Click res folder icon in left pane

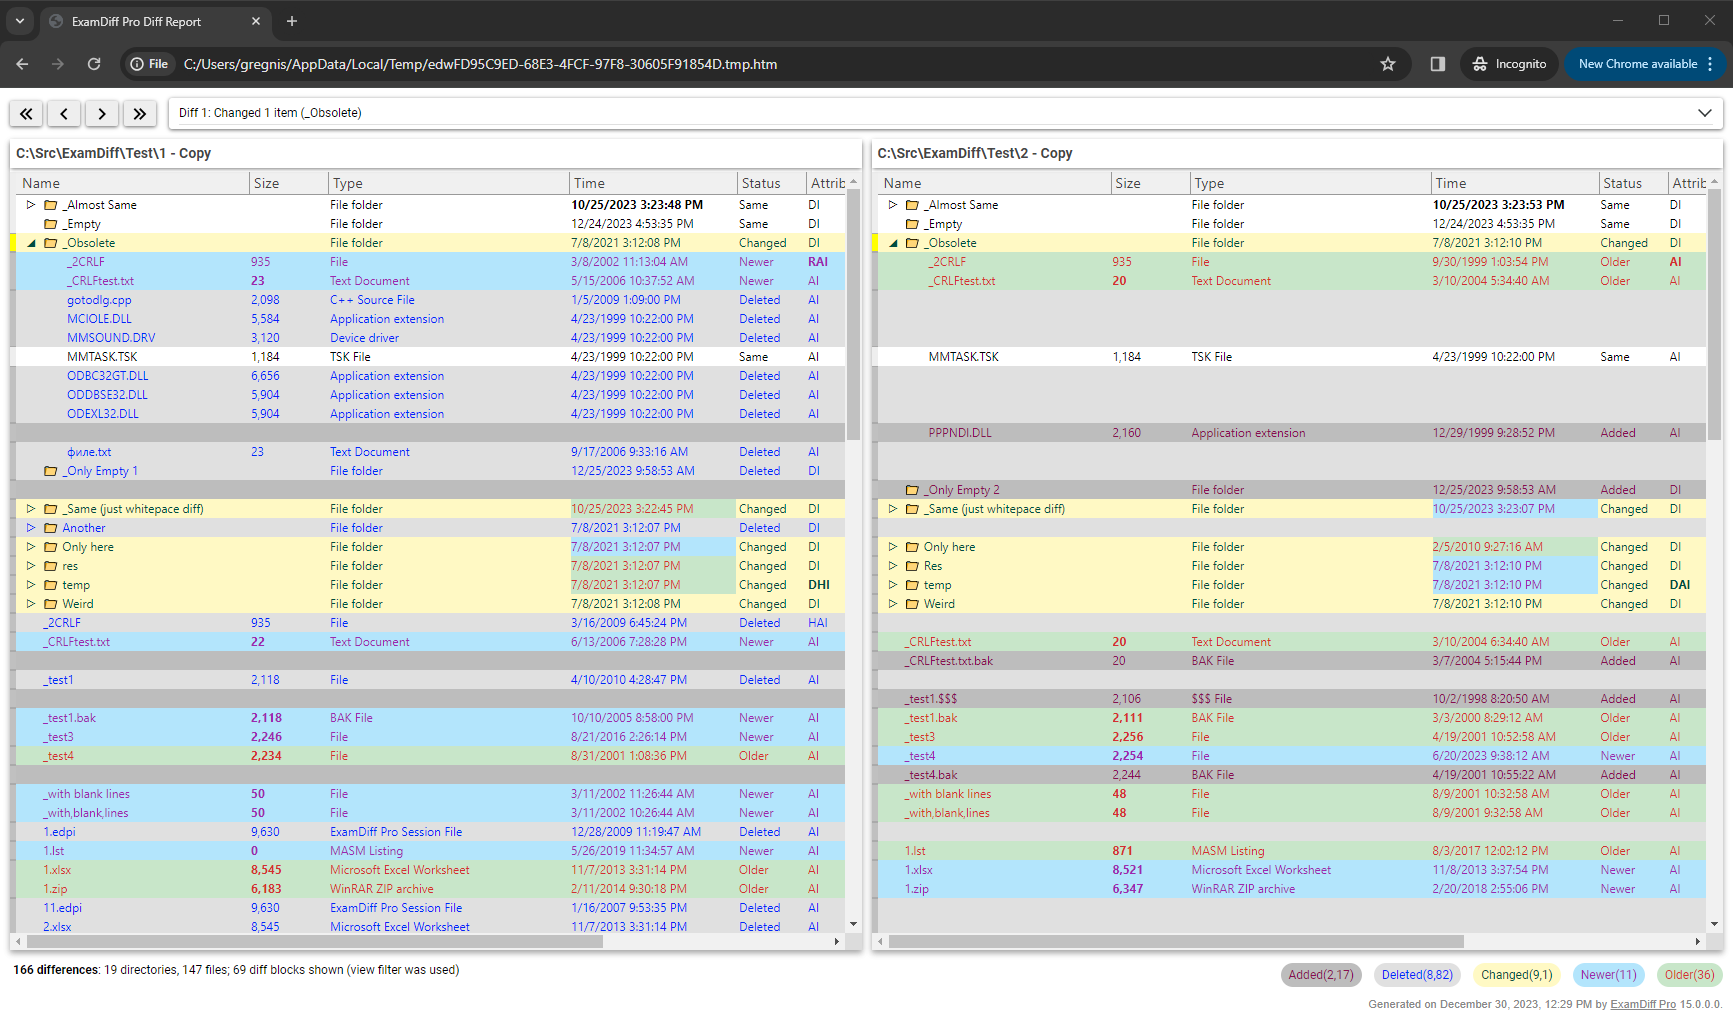pos(50,566)
